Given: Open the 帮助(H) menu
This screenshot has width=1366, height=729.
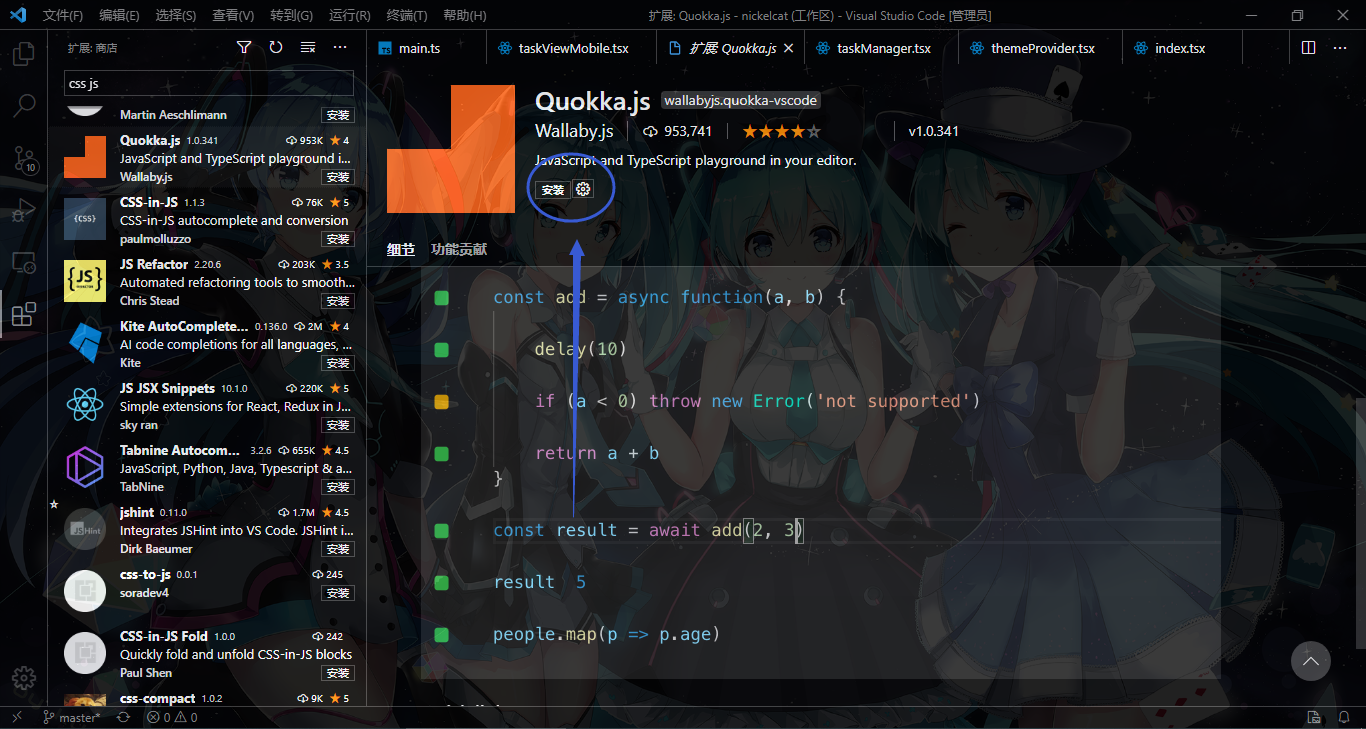Looking at the screenshot, I should click(464, 15).
